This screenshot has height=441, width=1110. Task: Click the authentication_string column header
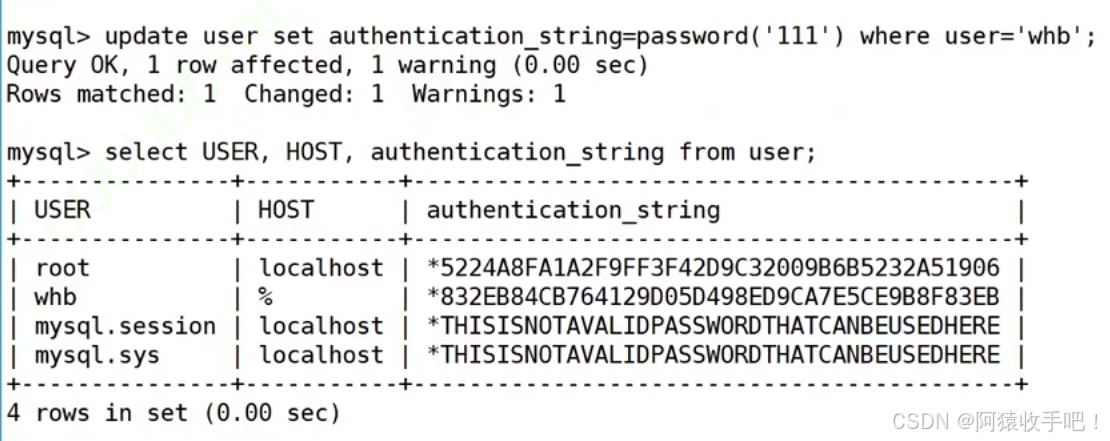pyautogui.click(x=573, y=211)
